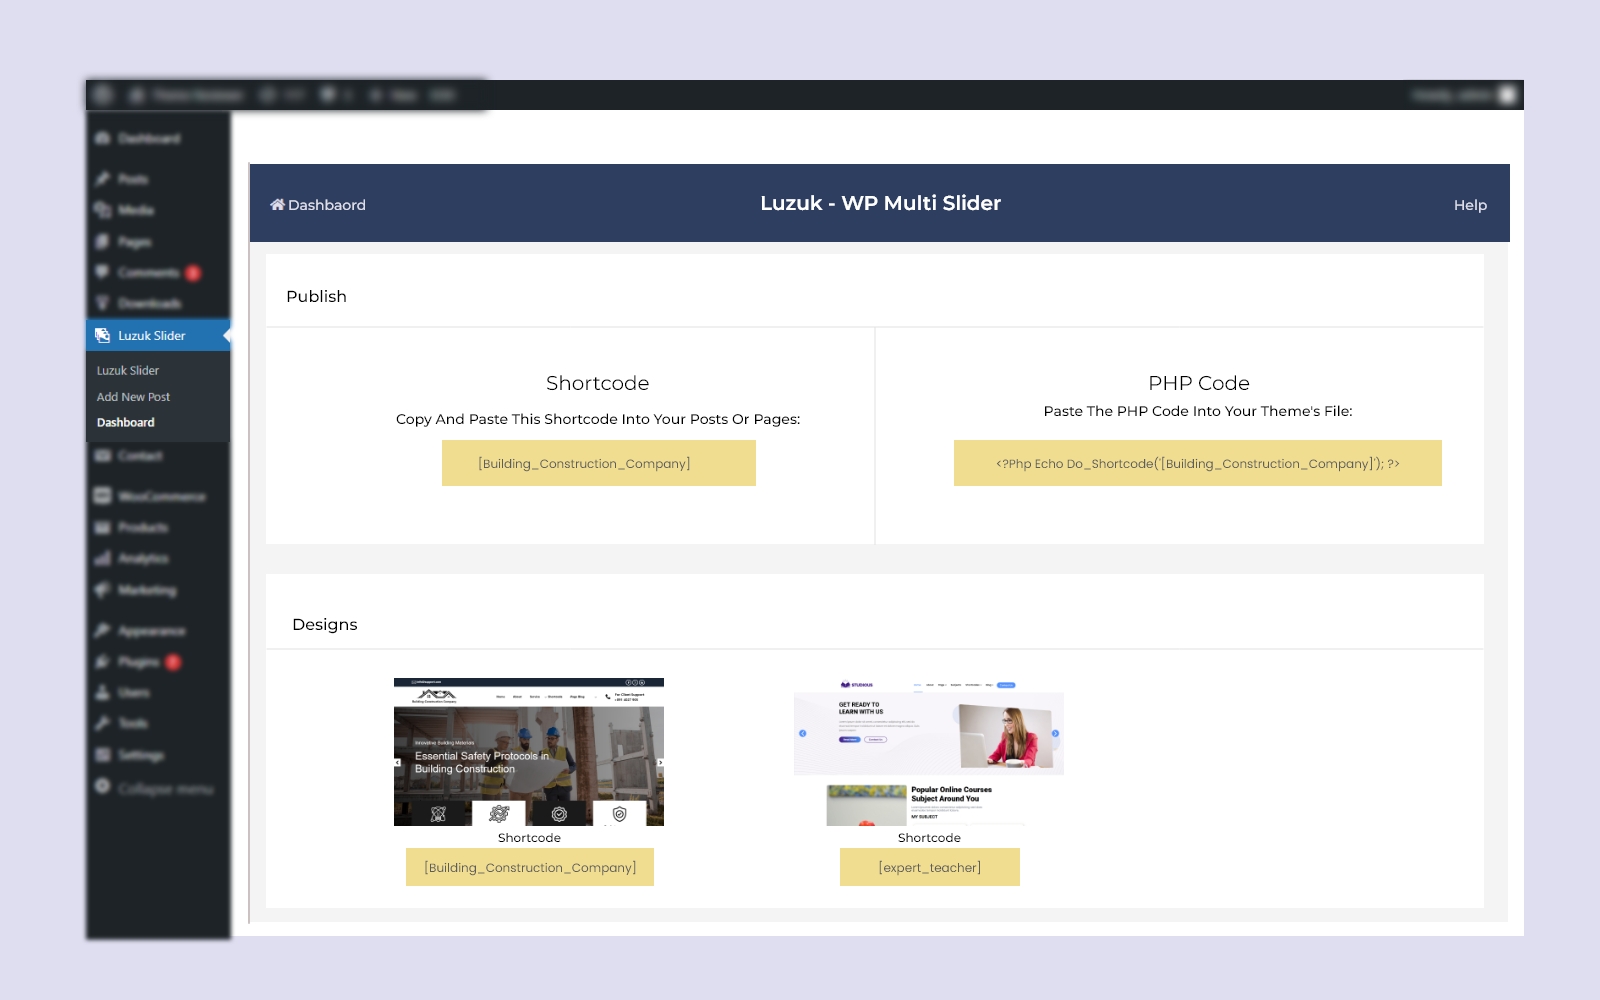Click the 'PHP Code' heading text
Screen dimensions: 1600x1000
[1199, 383]
